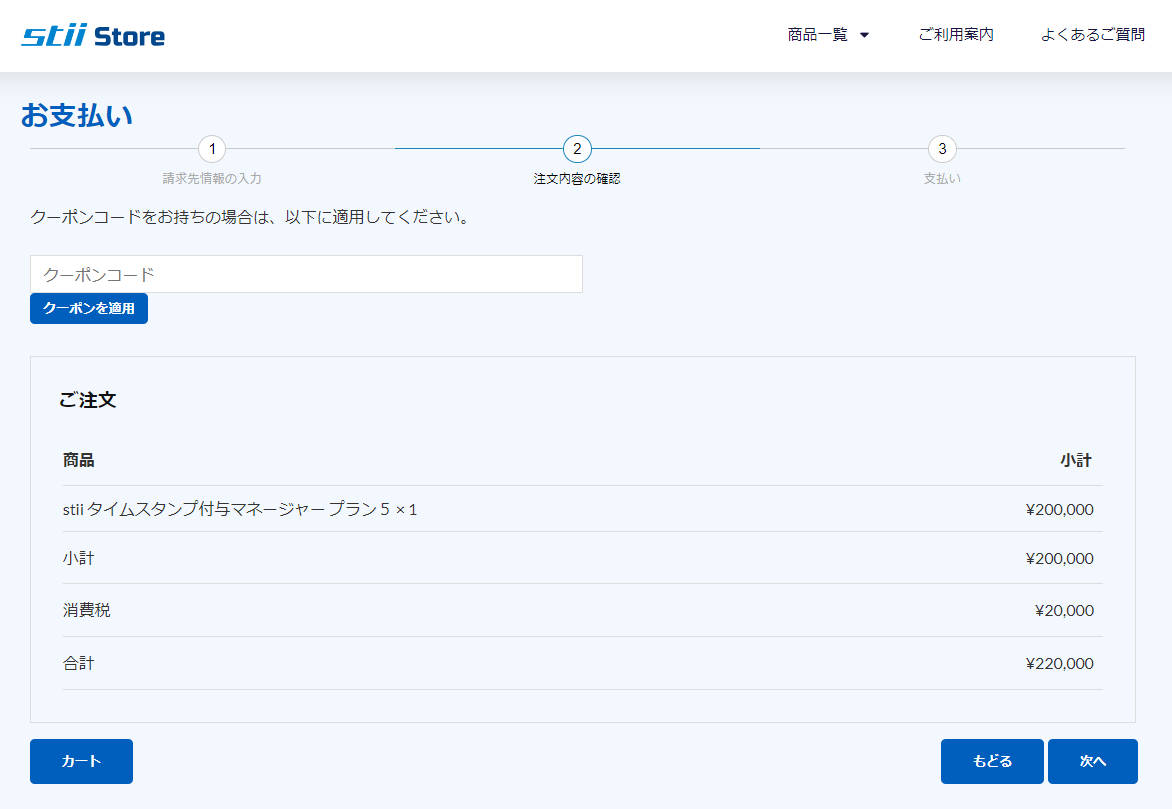This screenshot has height=809, width=1172.
Task: Click the 支払い label under step 3
Action: 942,179
